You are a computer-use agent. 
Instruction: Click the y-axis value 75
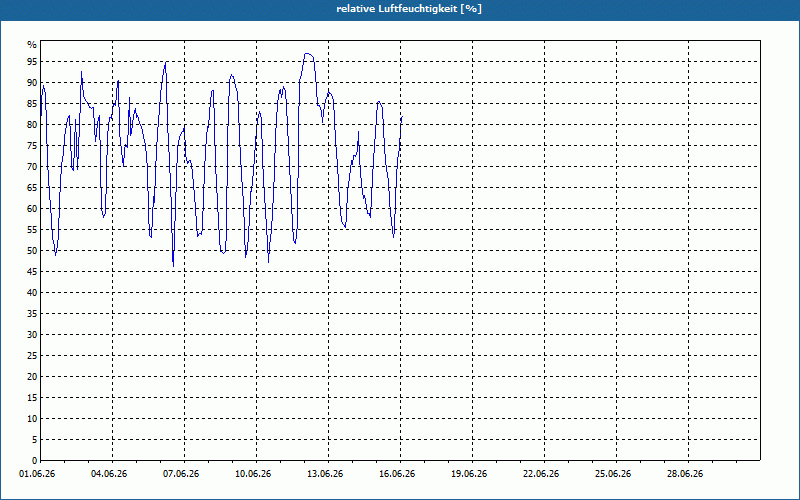pos(32,145)
